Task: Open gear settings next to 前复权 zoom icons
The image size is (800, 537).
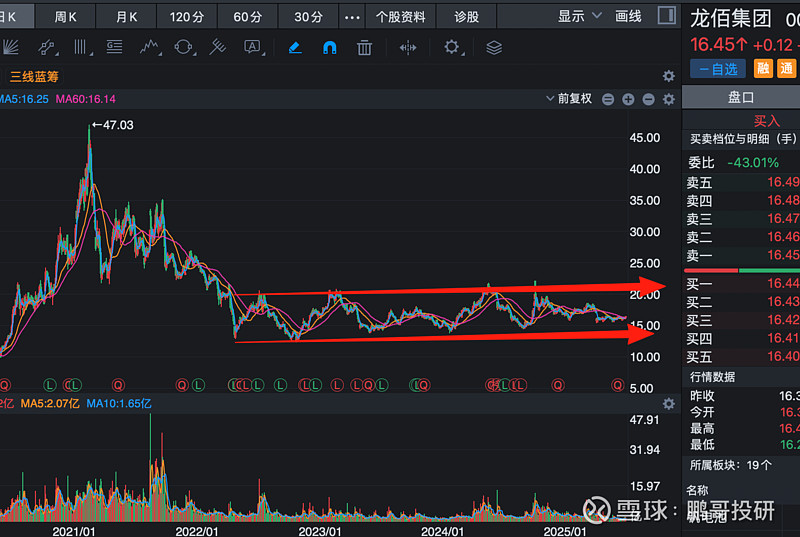Action: tap(668, 99)
